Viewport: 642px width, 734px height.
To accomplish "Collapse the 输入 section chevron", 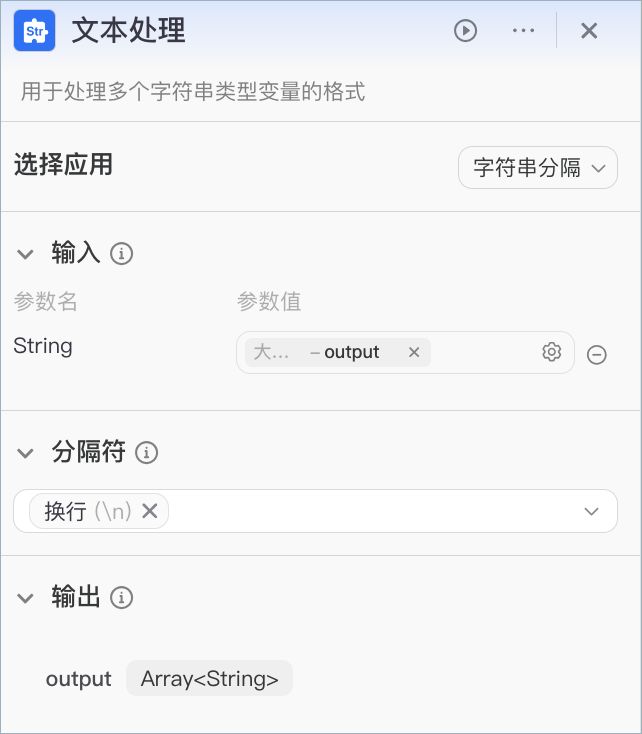I will pyautogui.click(x=25, y=254).
